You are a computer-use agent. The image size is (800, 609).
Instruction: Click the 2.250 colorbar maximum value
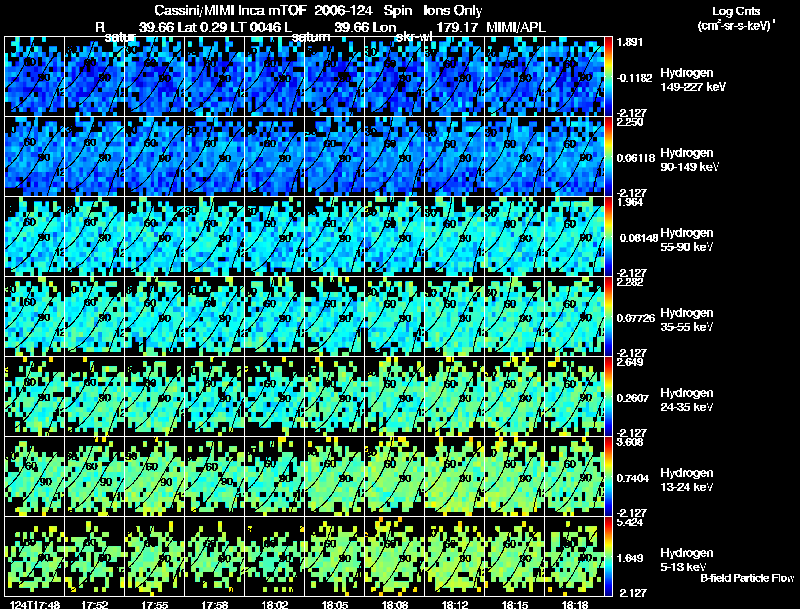tap(630, 122)
